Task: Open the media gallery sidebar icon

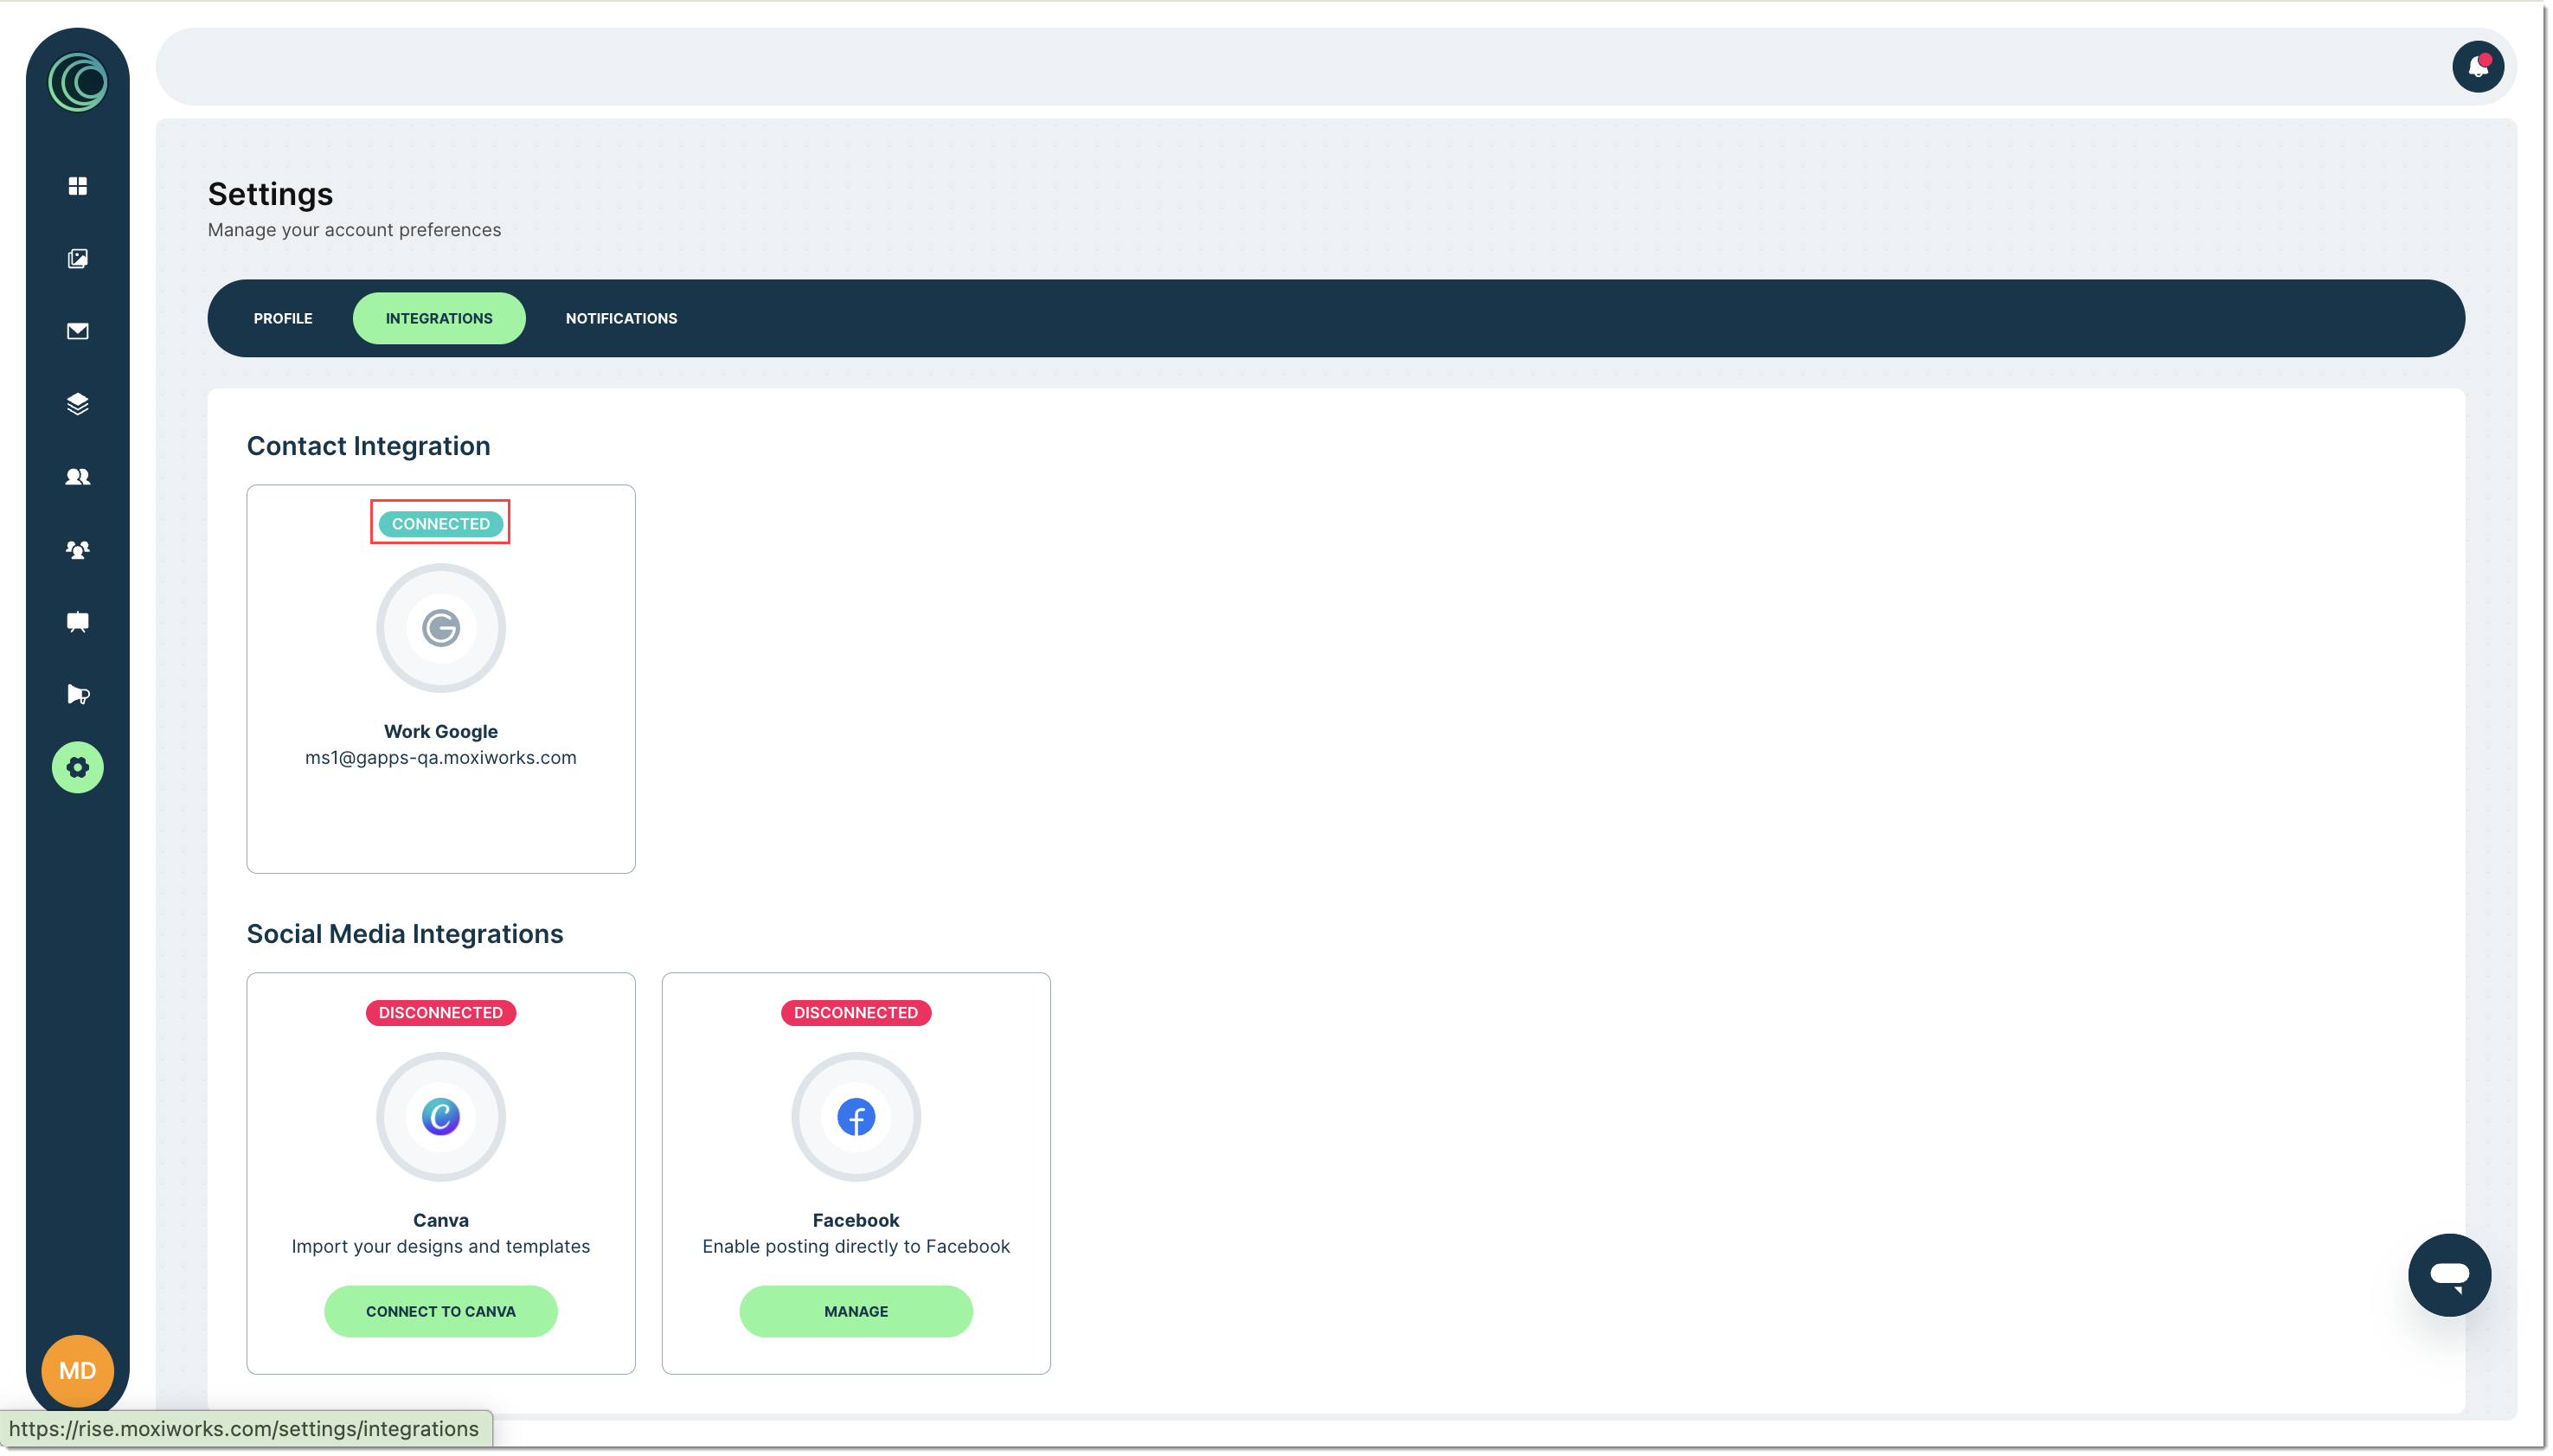Action: pyautogui.click(x=78, y=259)
